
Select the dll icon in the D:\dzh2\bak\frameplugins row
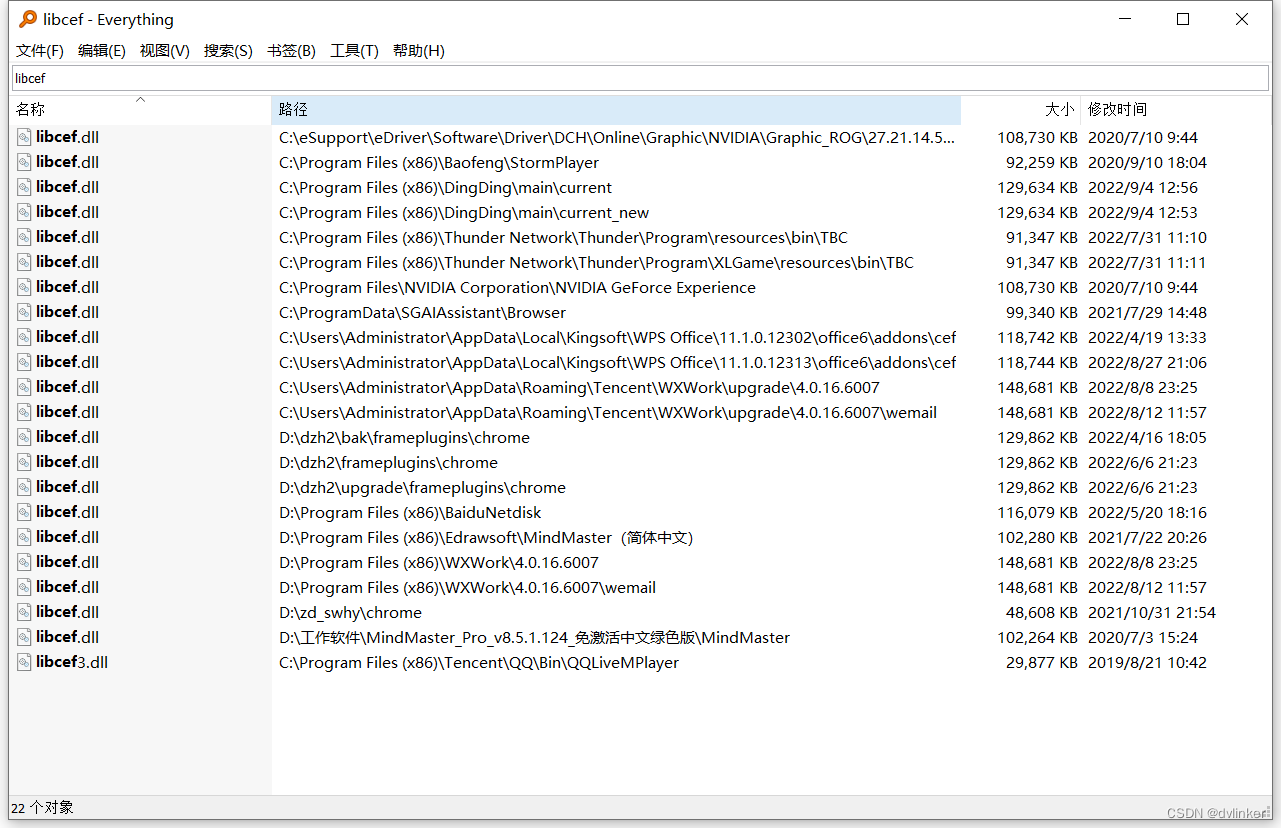pos(24,437)
